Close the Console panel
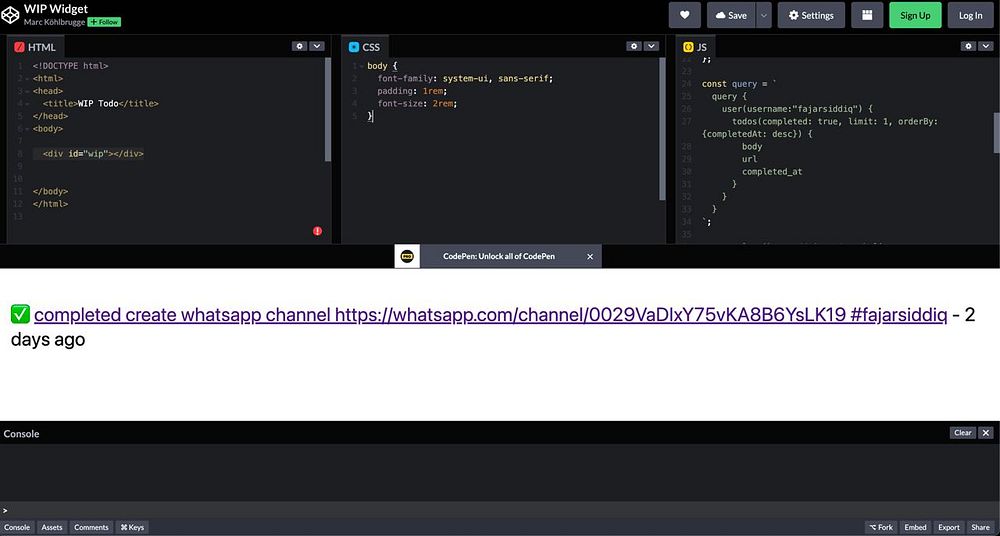The height and width of the screenshot is (536, 1000). 986,433
